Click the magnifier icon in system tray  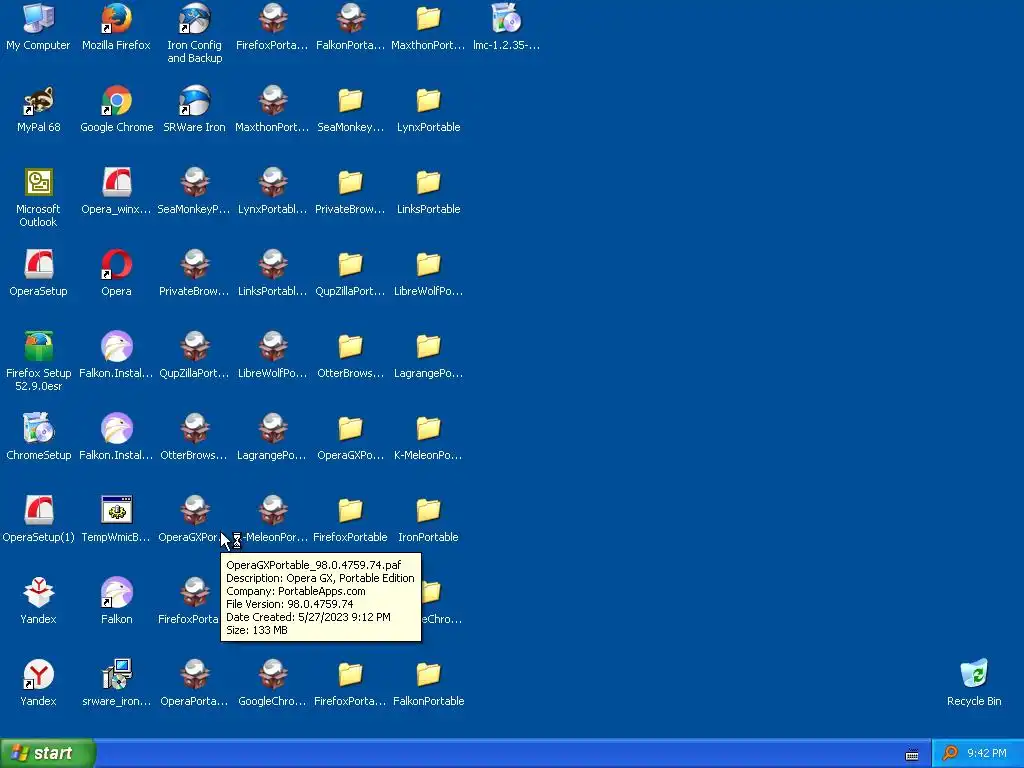[950, 754]
